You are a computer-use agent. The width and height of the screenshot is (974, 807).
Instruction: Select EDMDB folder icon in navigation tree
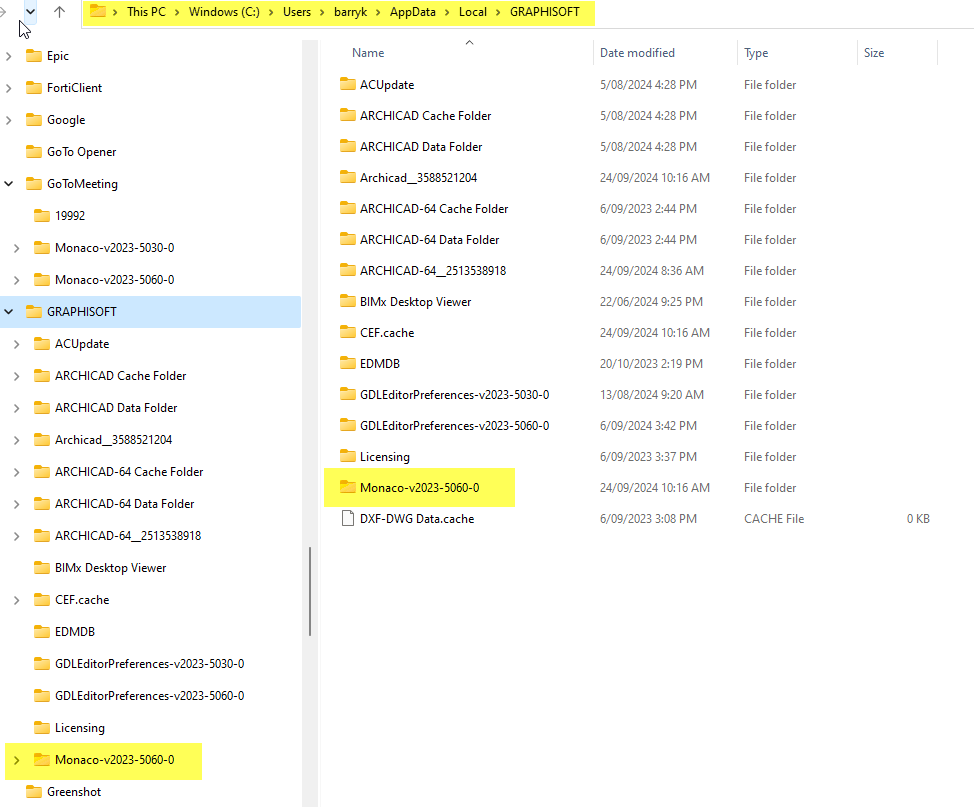click(x=42, y=632)
